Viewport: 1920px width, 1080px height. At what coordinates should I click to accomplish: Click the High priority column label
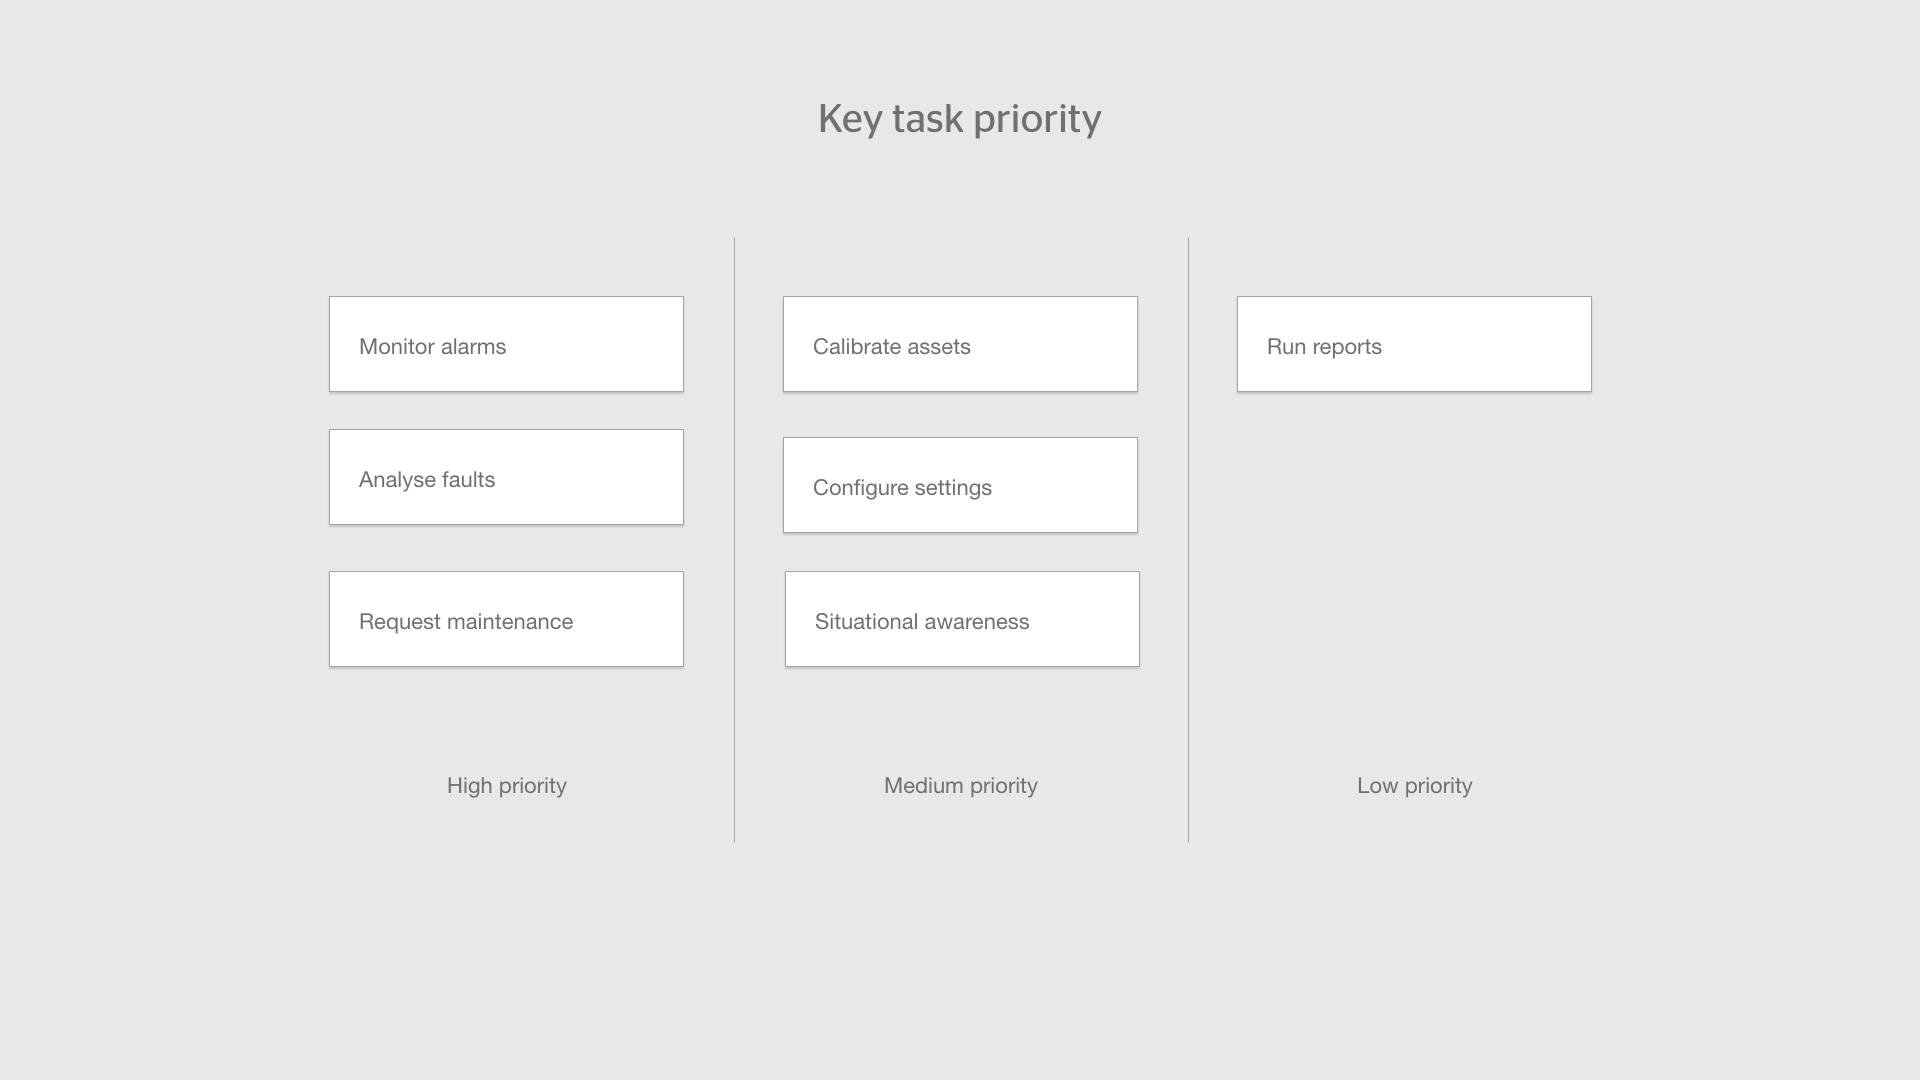(x=507, y=786)
